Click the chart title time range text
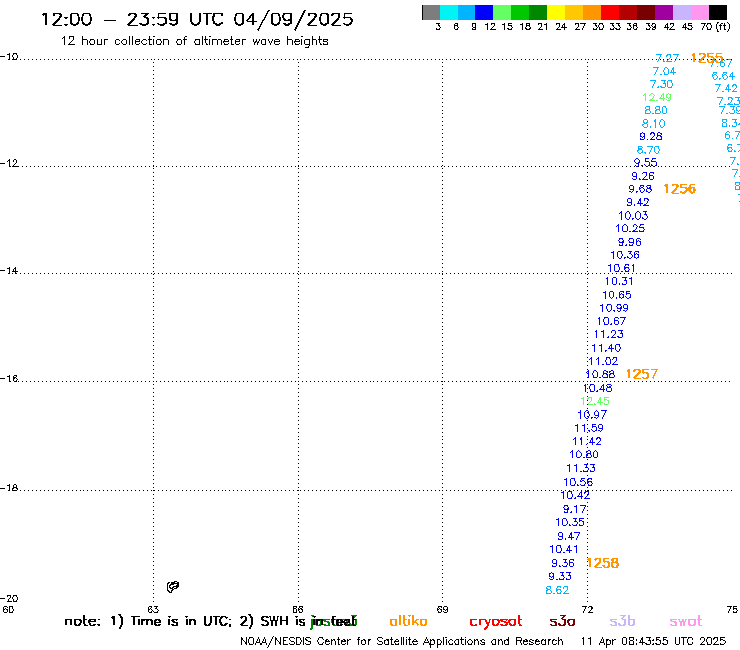This screenshot has width=740, height=650. tap(197, 19)
